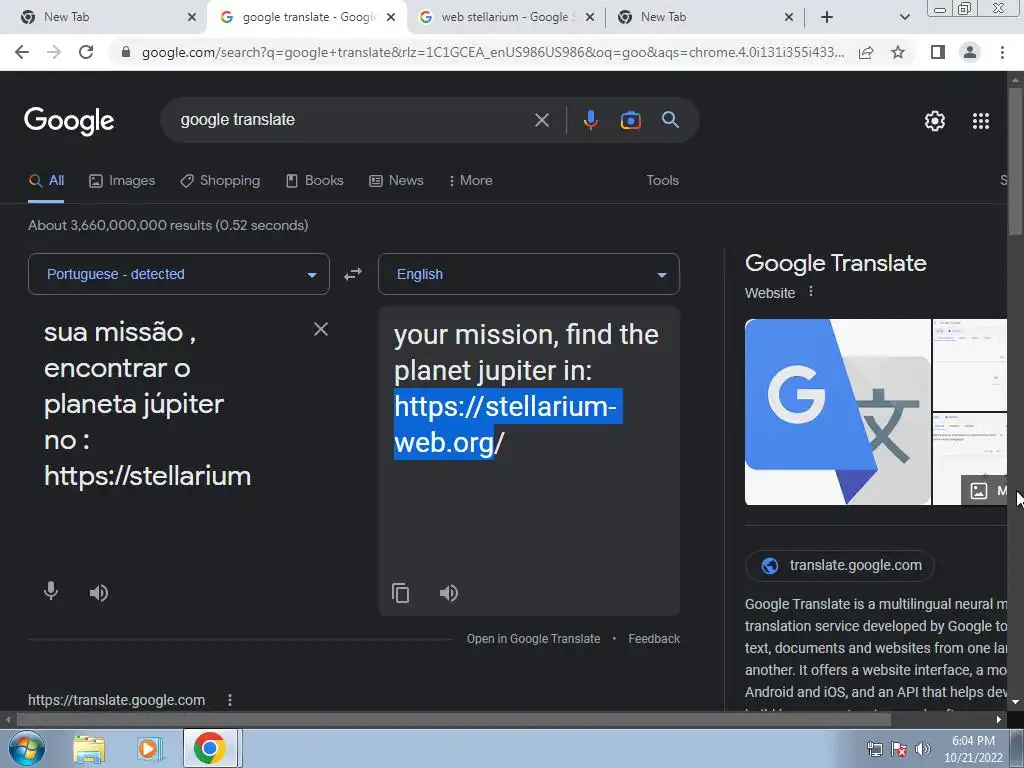Image resolution: width=1024 pixels, height=768 pixels.
Task: Click the horizontal scrollbar thumb
Action: [x=454, y=720]
